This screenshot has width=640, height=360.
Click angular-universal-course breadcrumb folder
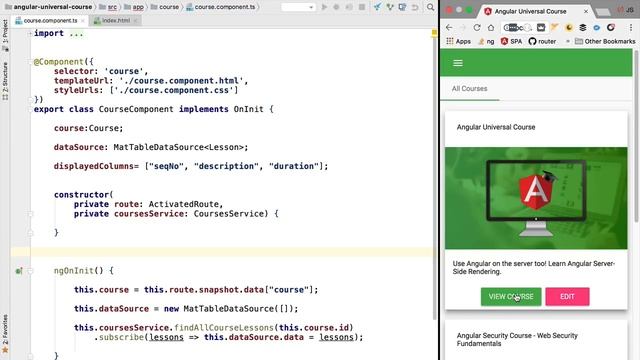[49, 7]
